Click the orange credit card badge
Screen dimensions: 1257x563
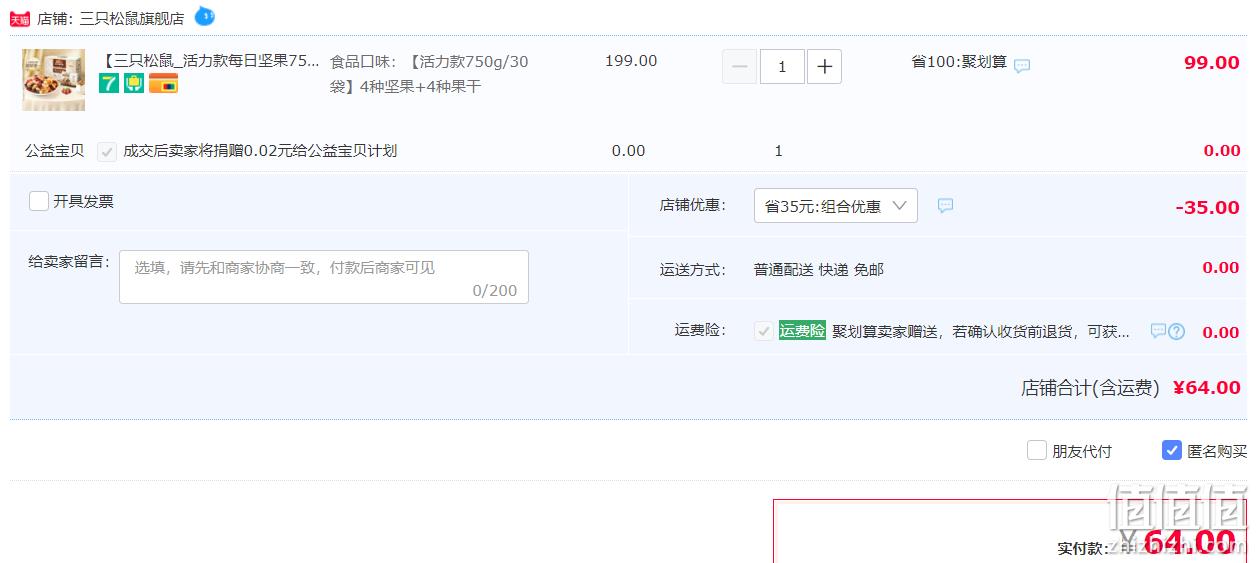coord(163,84)
